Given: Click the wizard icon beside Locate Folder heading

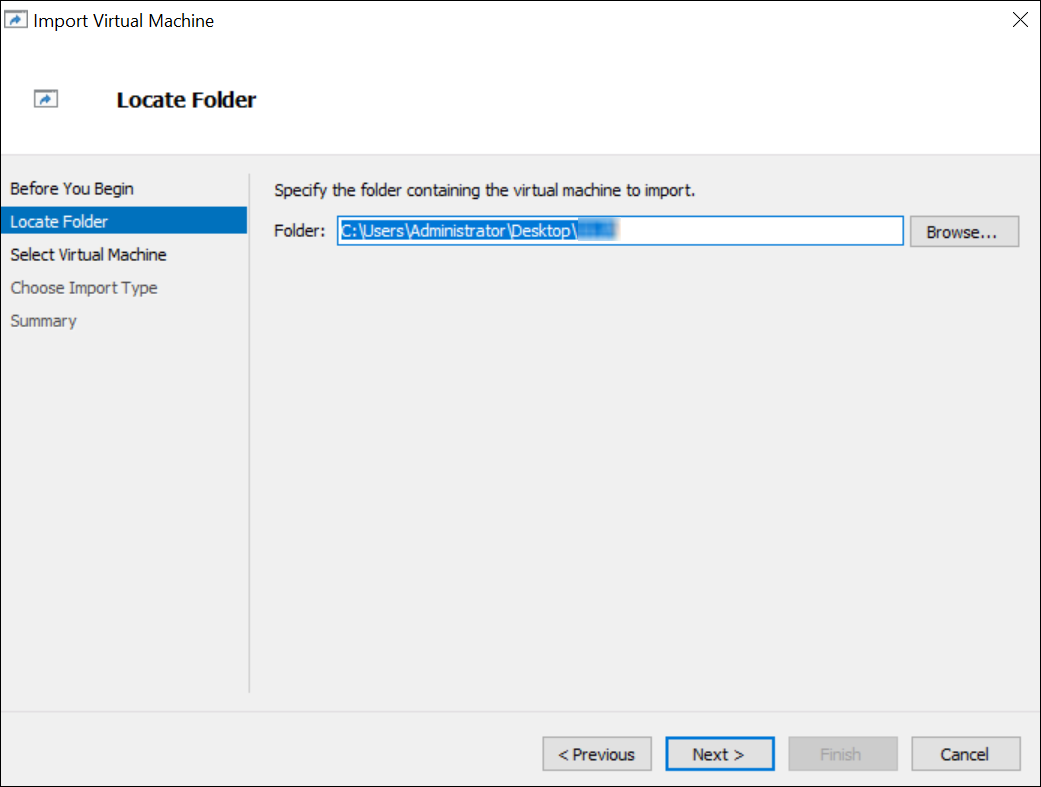Looking at the screenshot, I should 46,99.
